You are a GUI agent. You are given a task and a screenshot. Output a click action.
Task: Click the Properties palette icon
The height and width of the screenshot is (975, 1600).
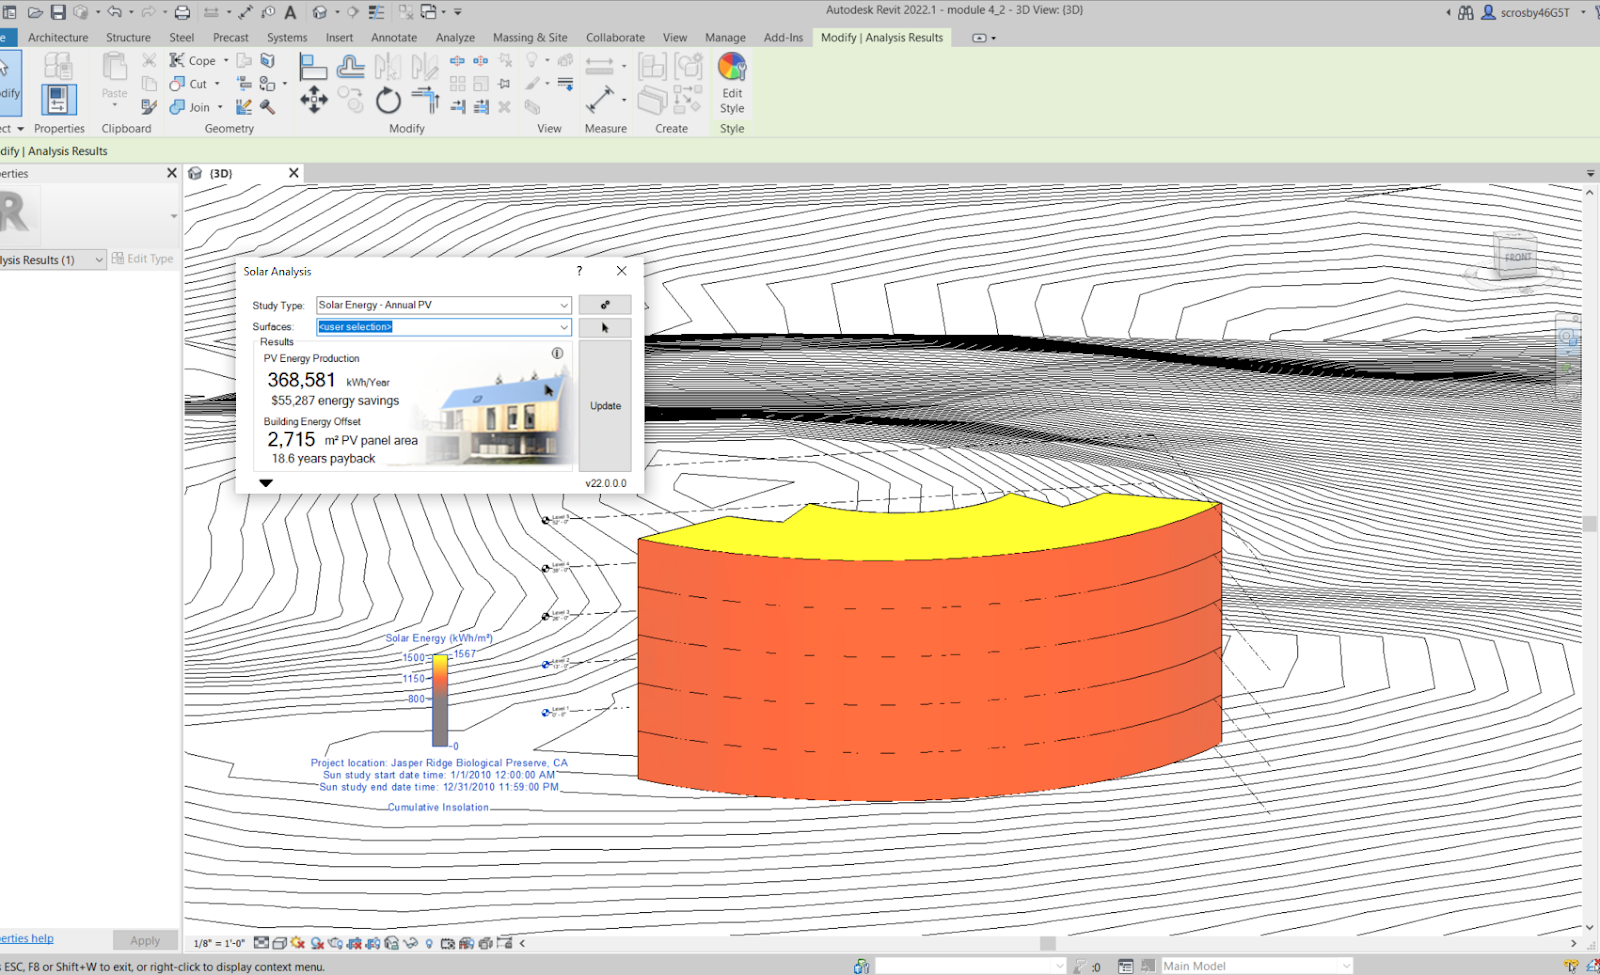(58, 100)
